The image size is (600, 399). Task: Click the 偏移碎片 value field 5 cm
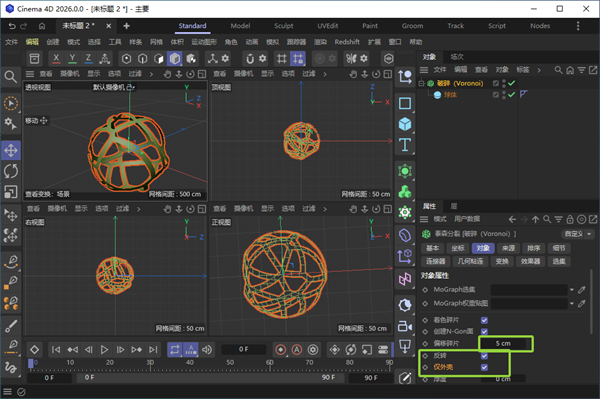504,344
